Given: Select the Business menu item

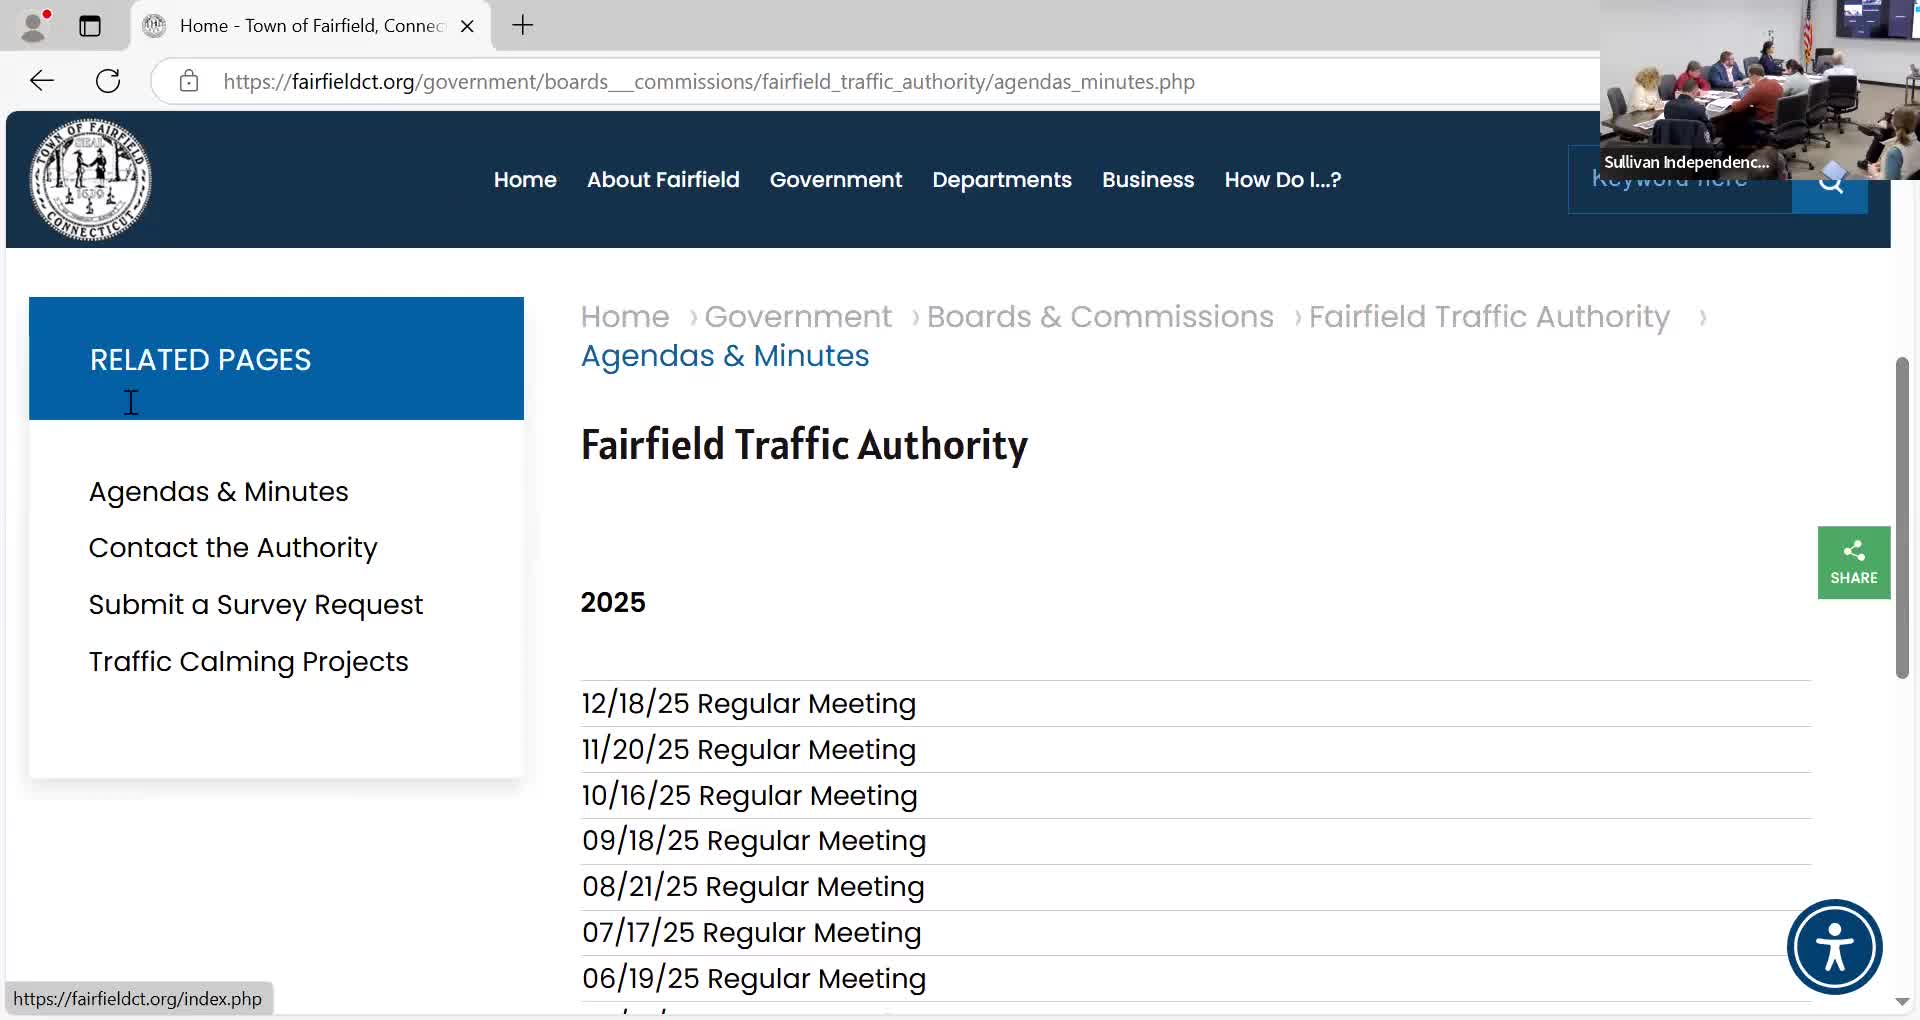Looking at the screenshot, I should 1147,180.
